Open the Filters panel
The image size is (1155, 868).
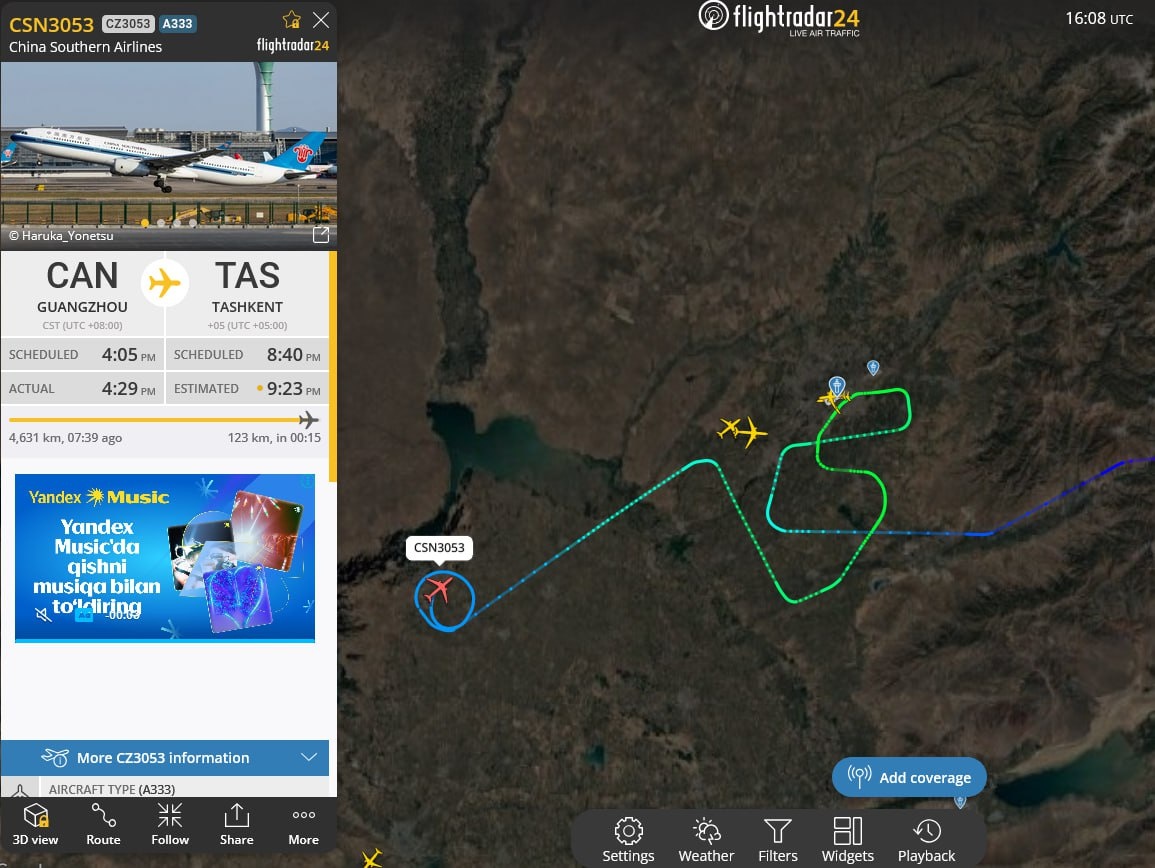[x=778, y=839]
